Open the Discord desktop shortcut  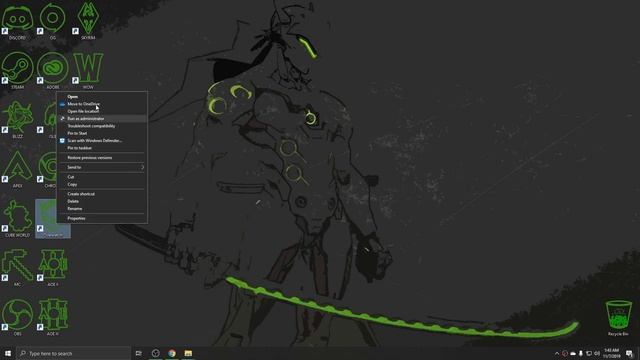[x=17, y=21]
